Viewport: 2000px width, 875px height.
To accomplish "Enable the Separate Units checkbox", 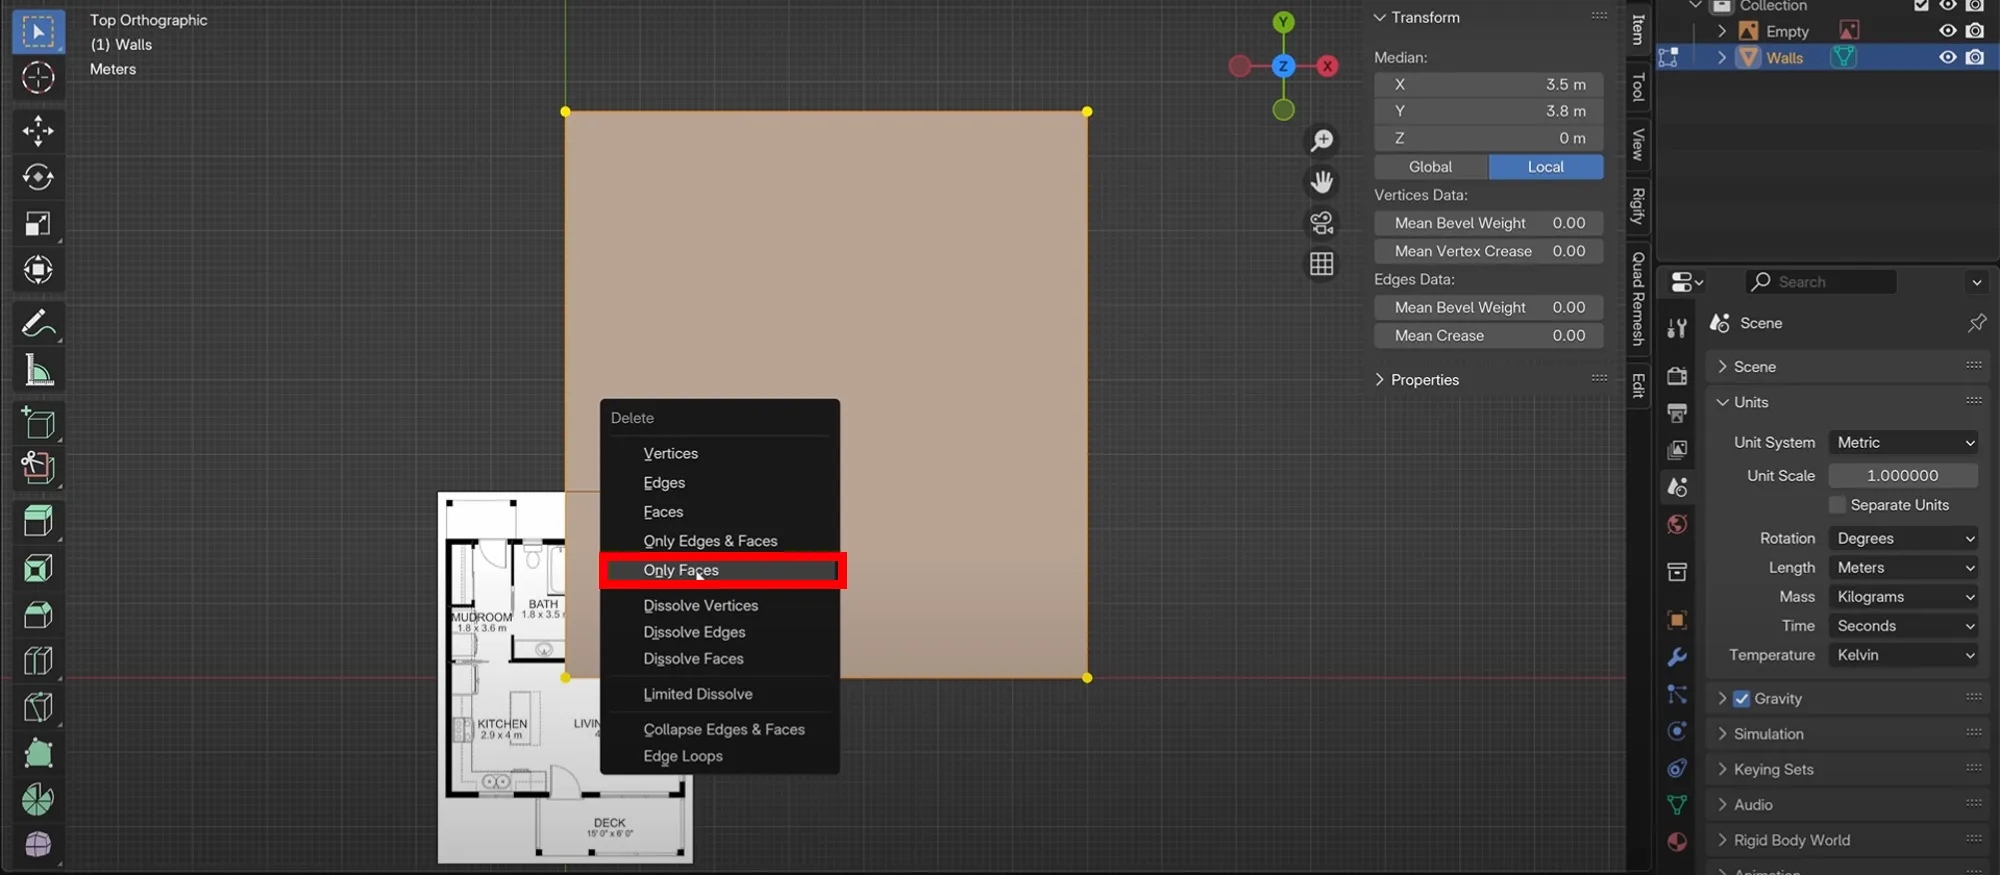I will point(1837,505).
